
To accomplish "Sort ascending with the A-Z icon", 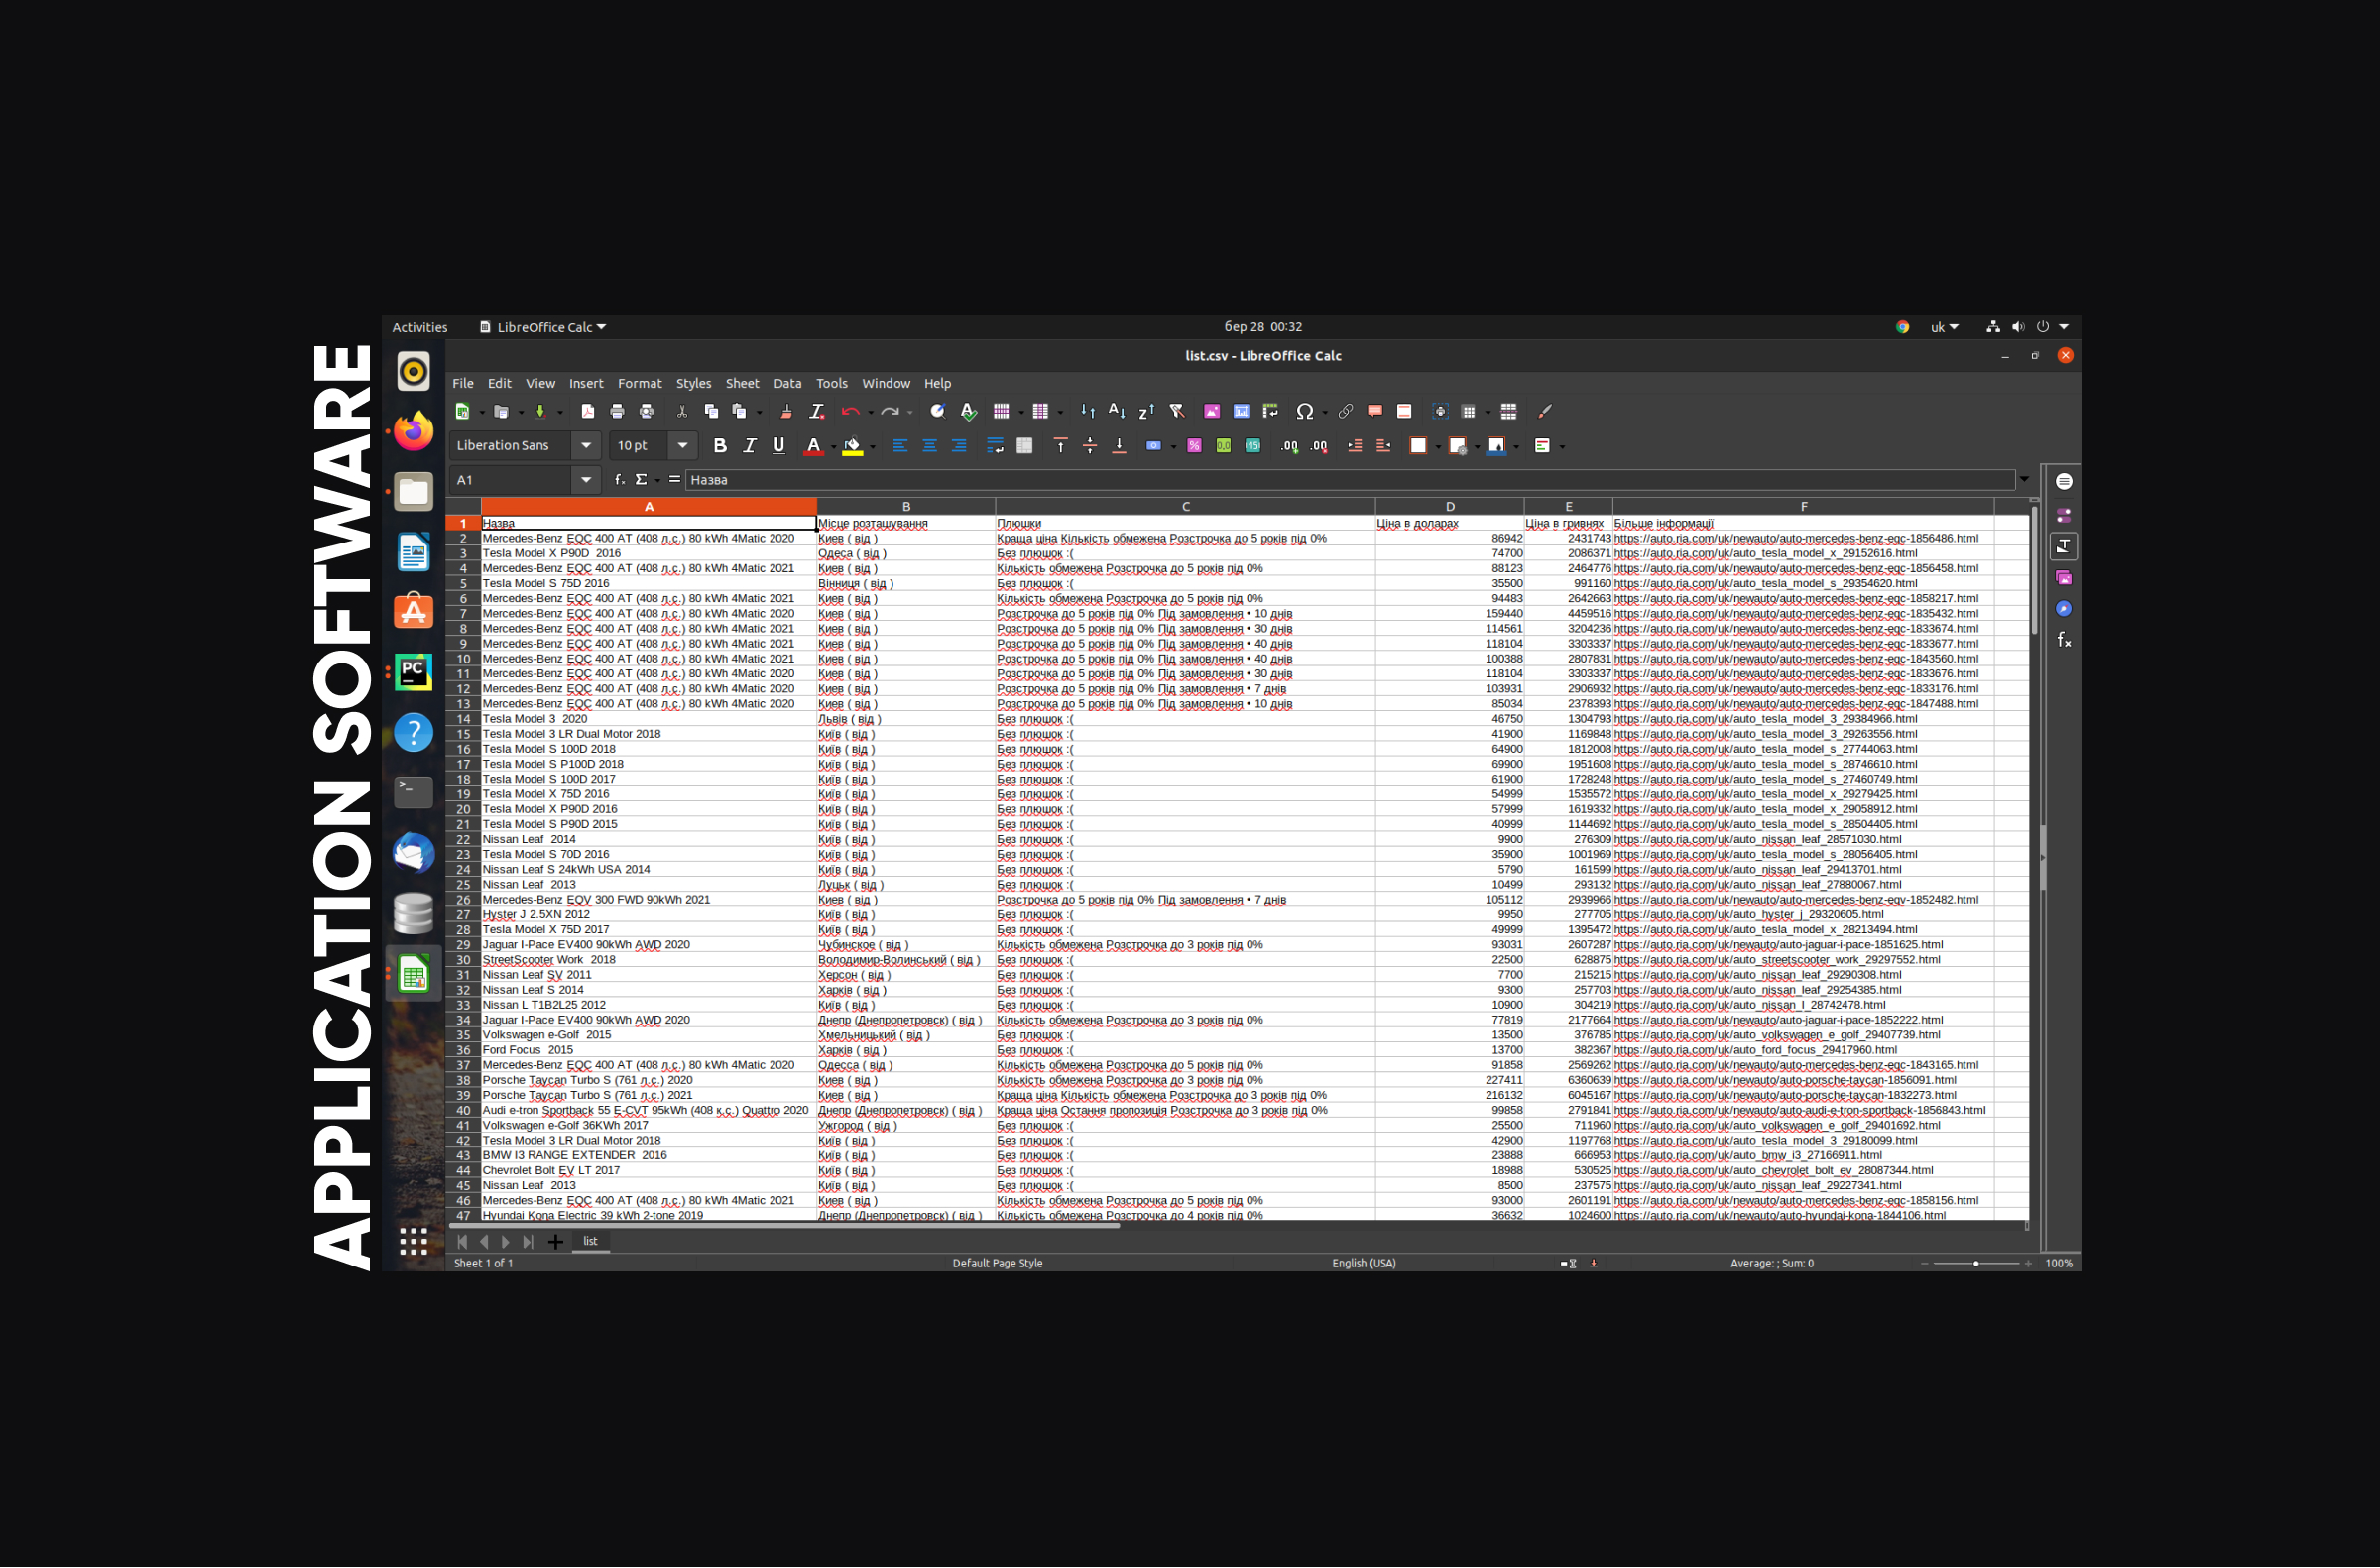I will coord(1117,411).
